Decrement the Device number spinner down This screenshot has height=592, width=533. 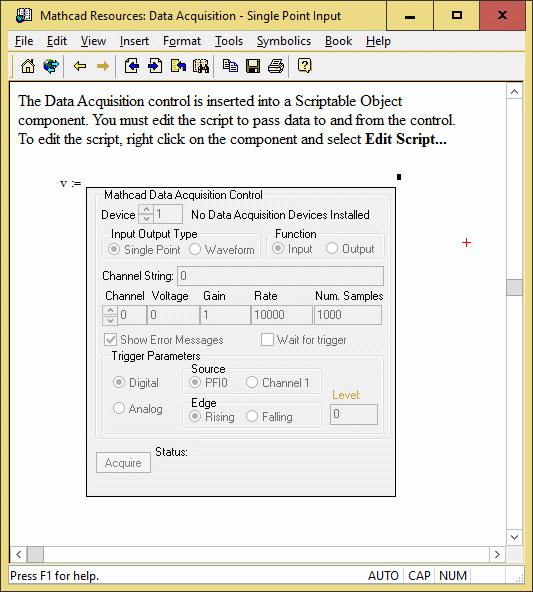(x=146, y=219)
